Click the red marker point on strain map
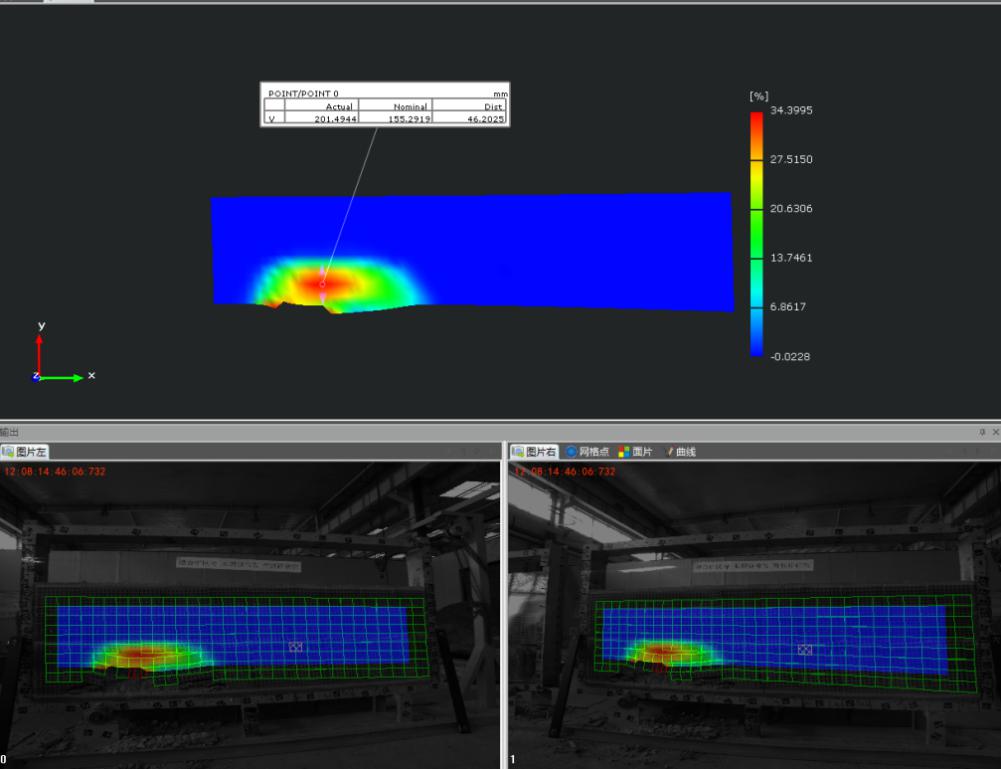 click(322, 284)
